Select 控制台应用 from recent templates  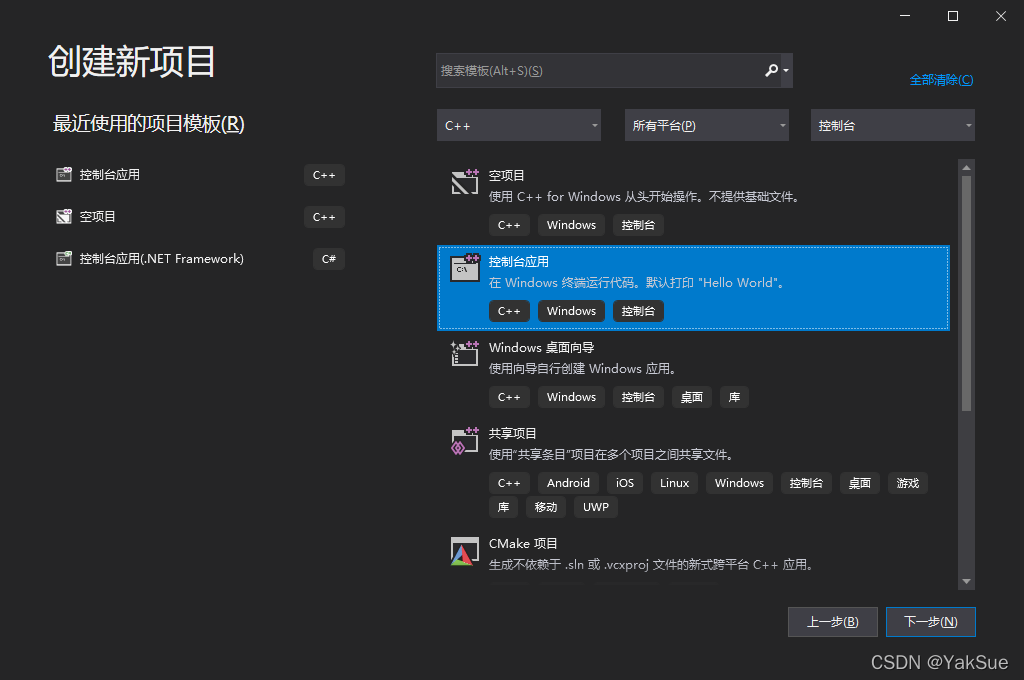click(x=110, y=174)
